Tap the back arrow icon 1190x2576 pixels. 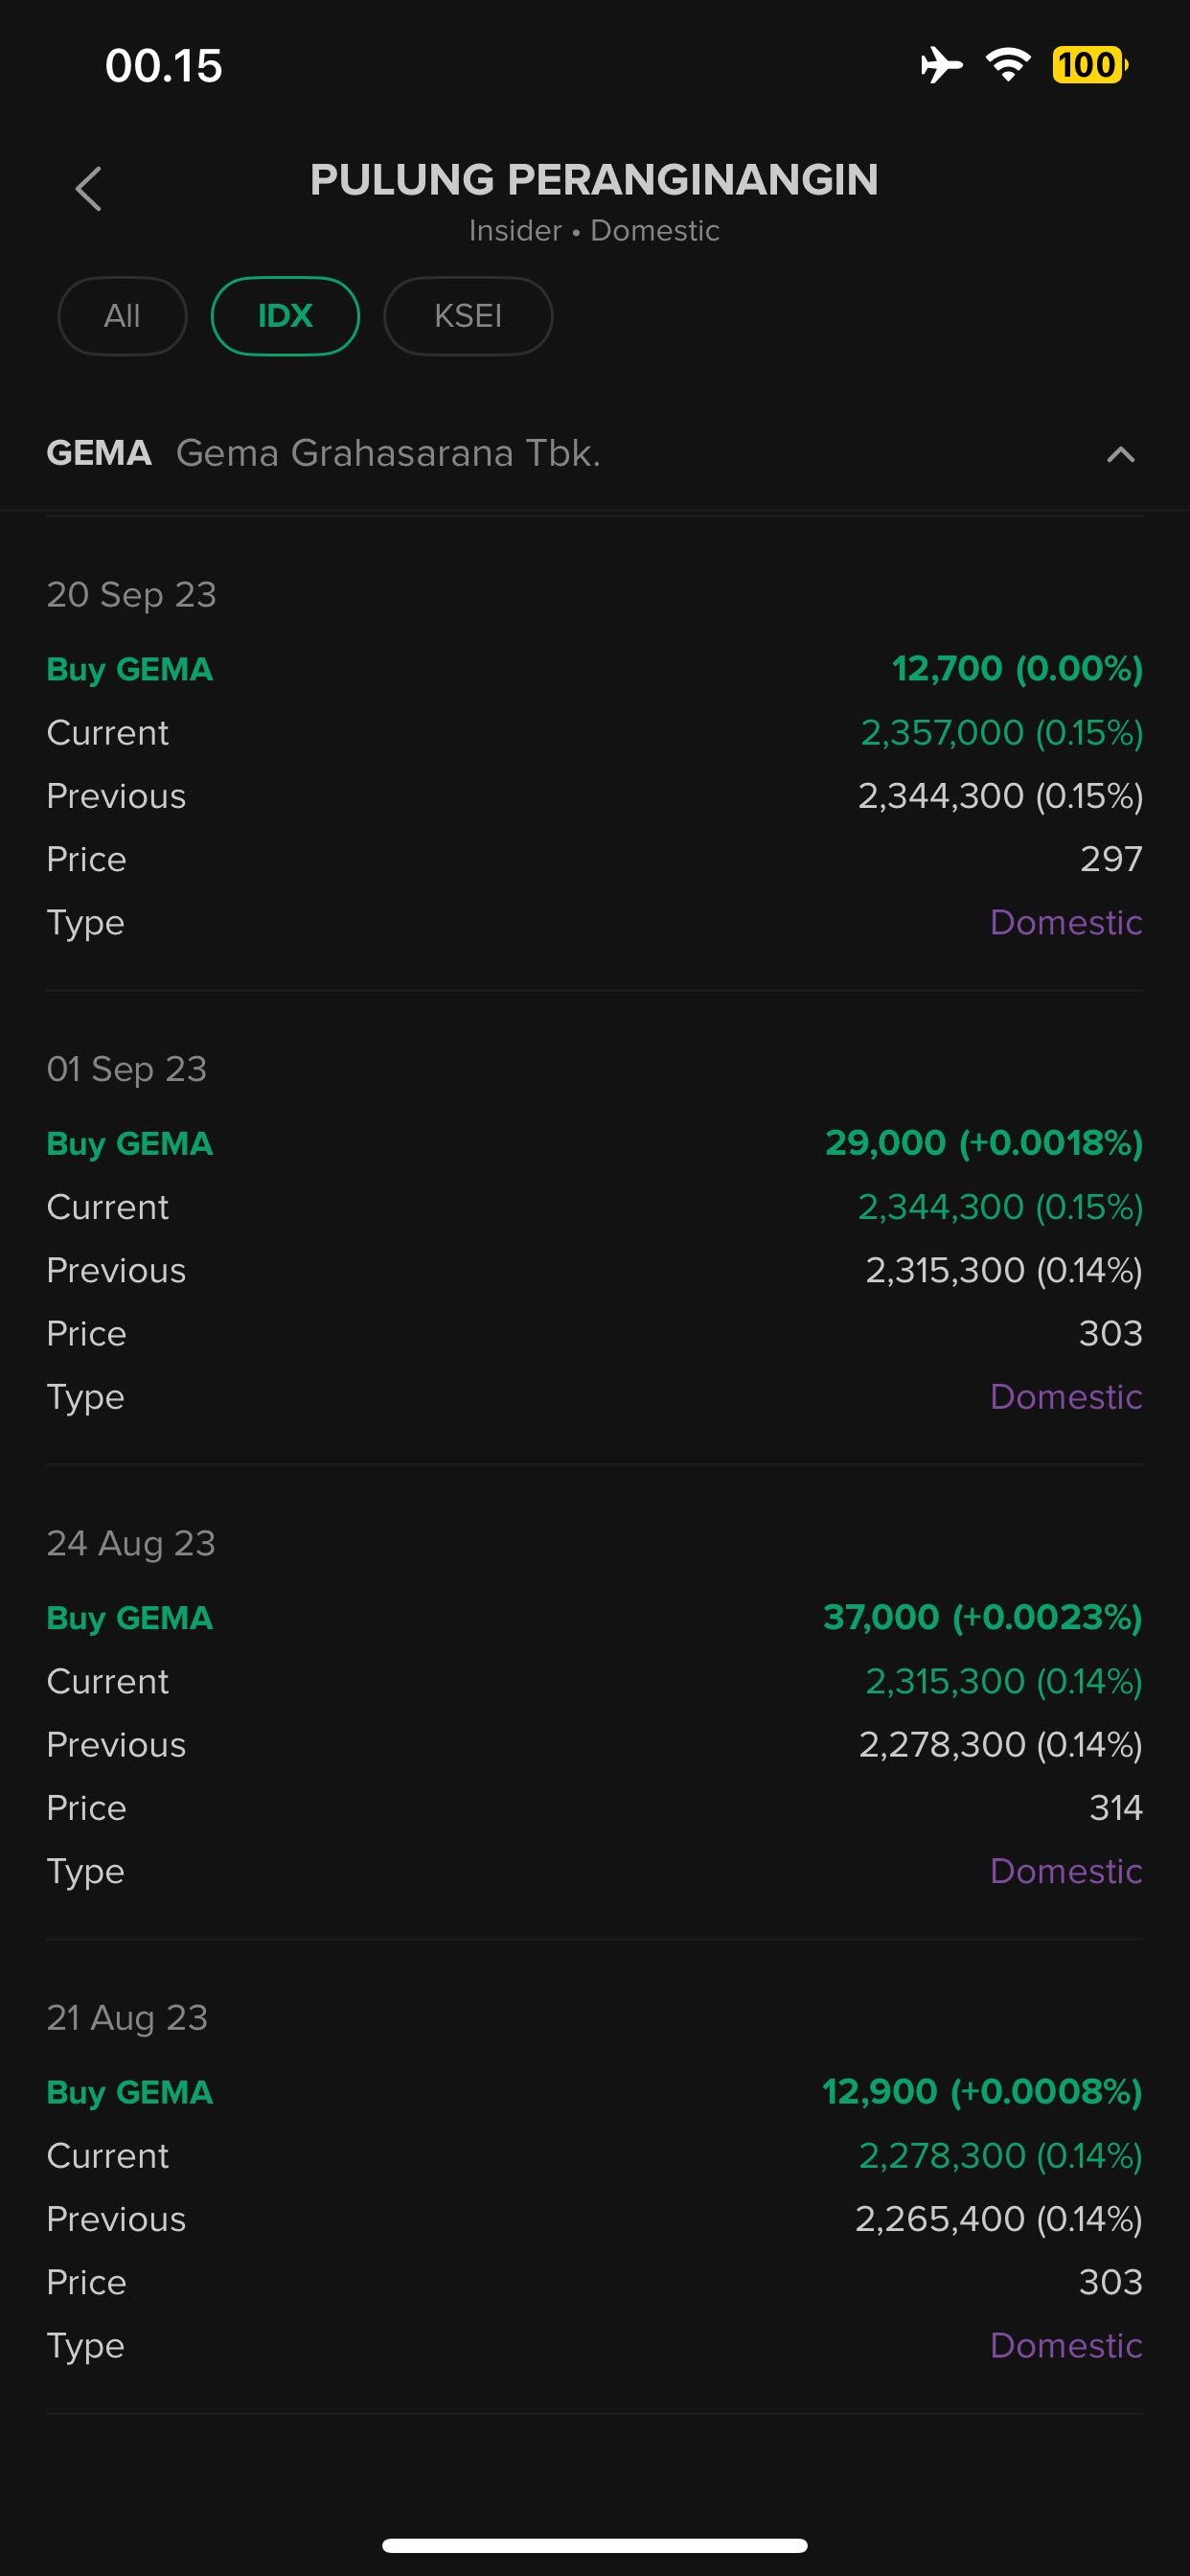click(88, 188)
